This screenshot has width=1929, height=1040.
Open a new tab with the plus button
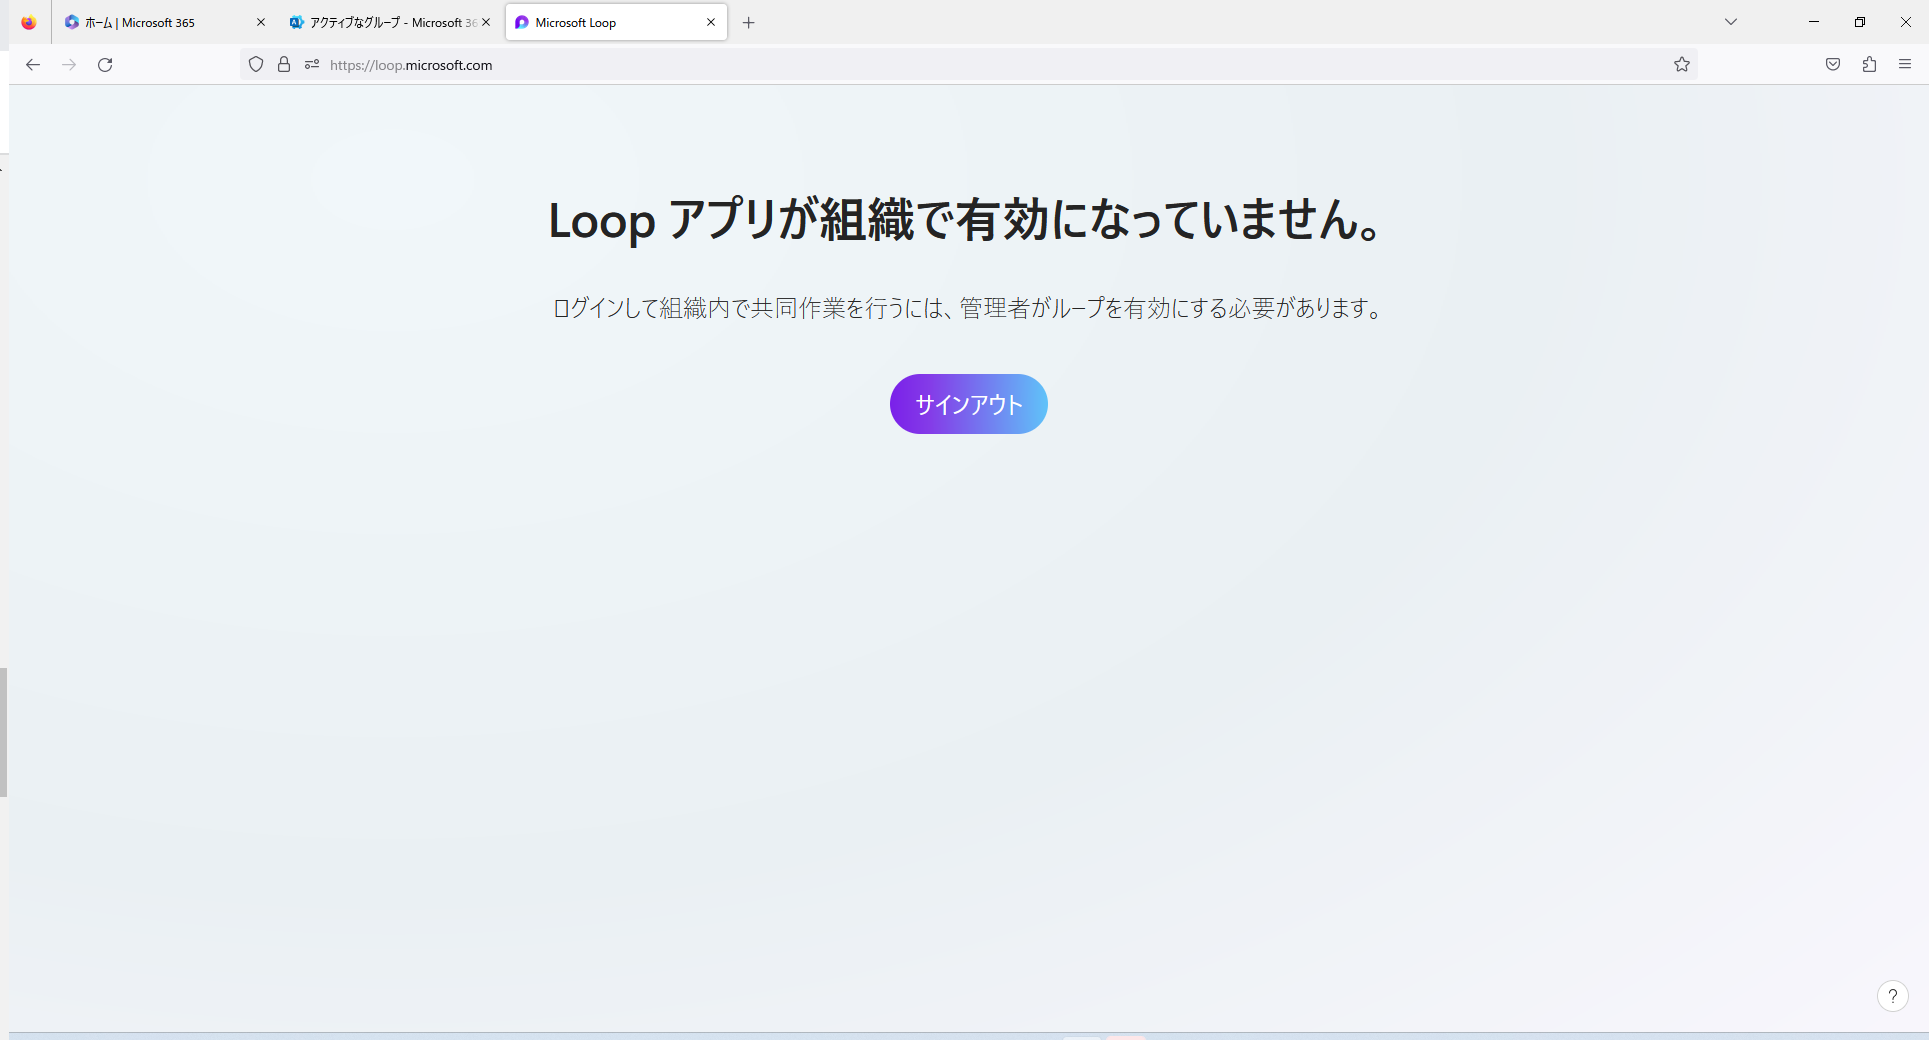click(749, 22)
